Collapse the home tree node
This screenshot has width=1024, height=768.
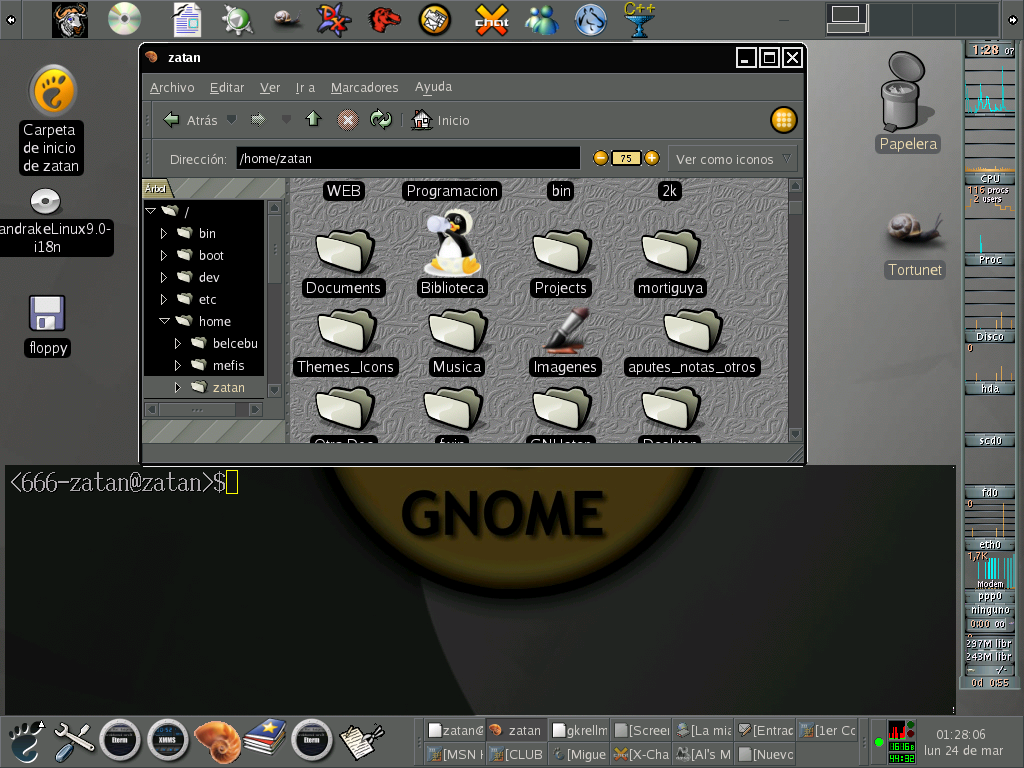tap(165, 321)
